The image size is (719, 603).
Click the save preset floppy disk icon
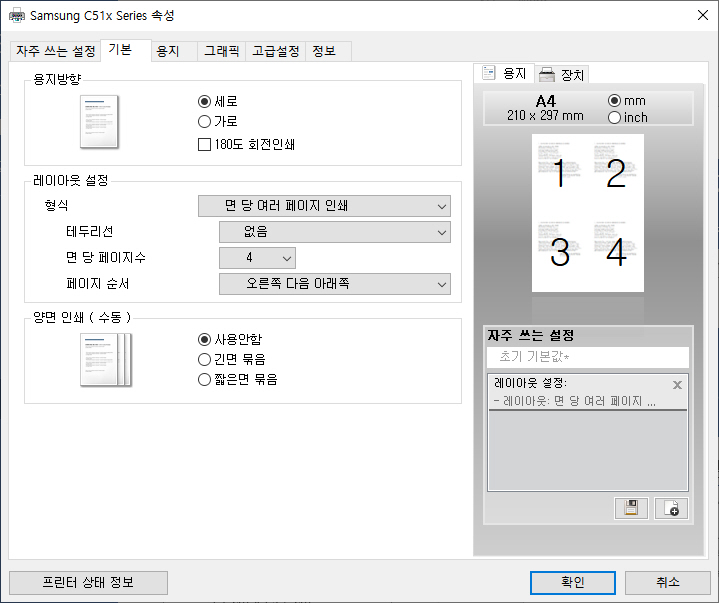(631, 508)
